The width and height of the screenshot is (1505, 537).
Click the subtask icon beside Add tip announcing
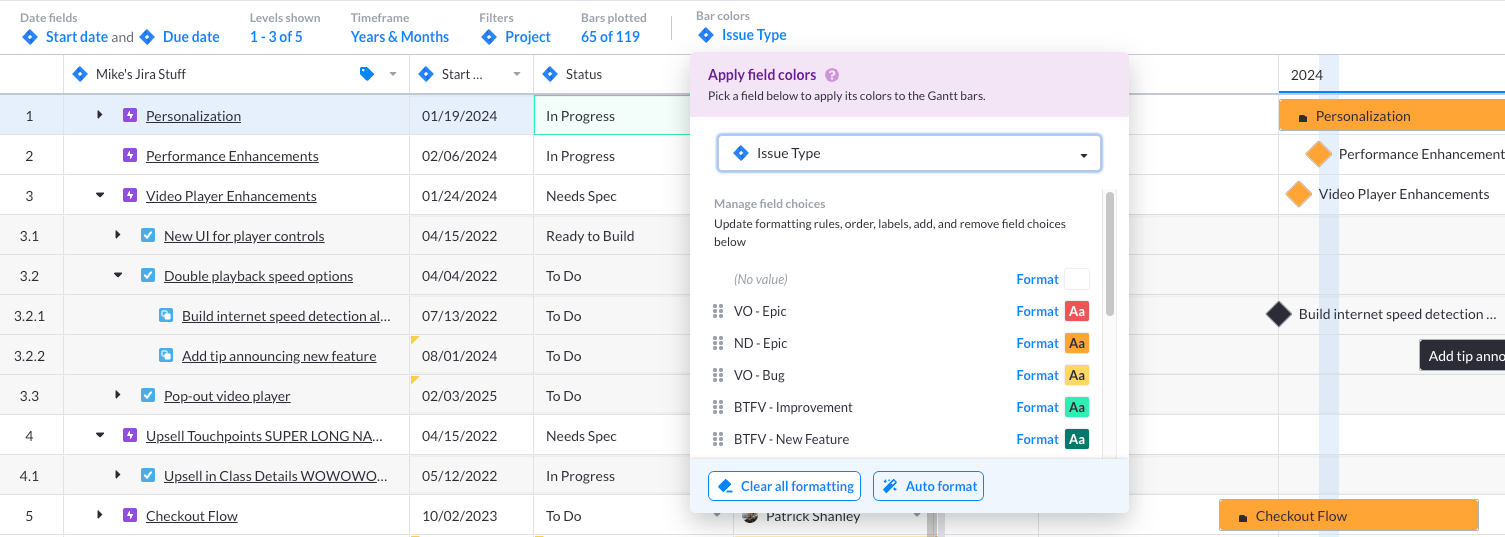click(167, 356)
